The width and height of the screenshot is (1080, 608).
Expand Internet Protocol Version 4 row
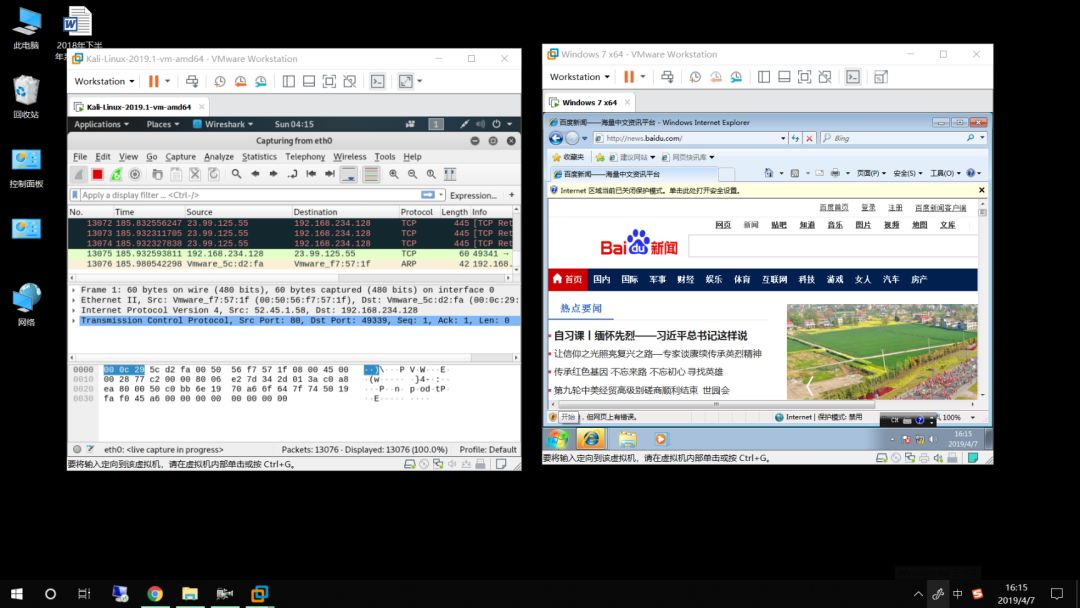coord(74,311)
